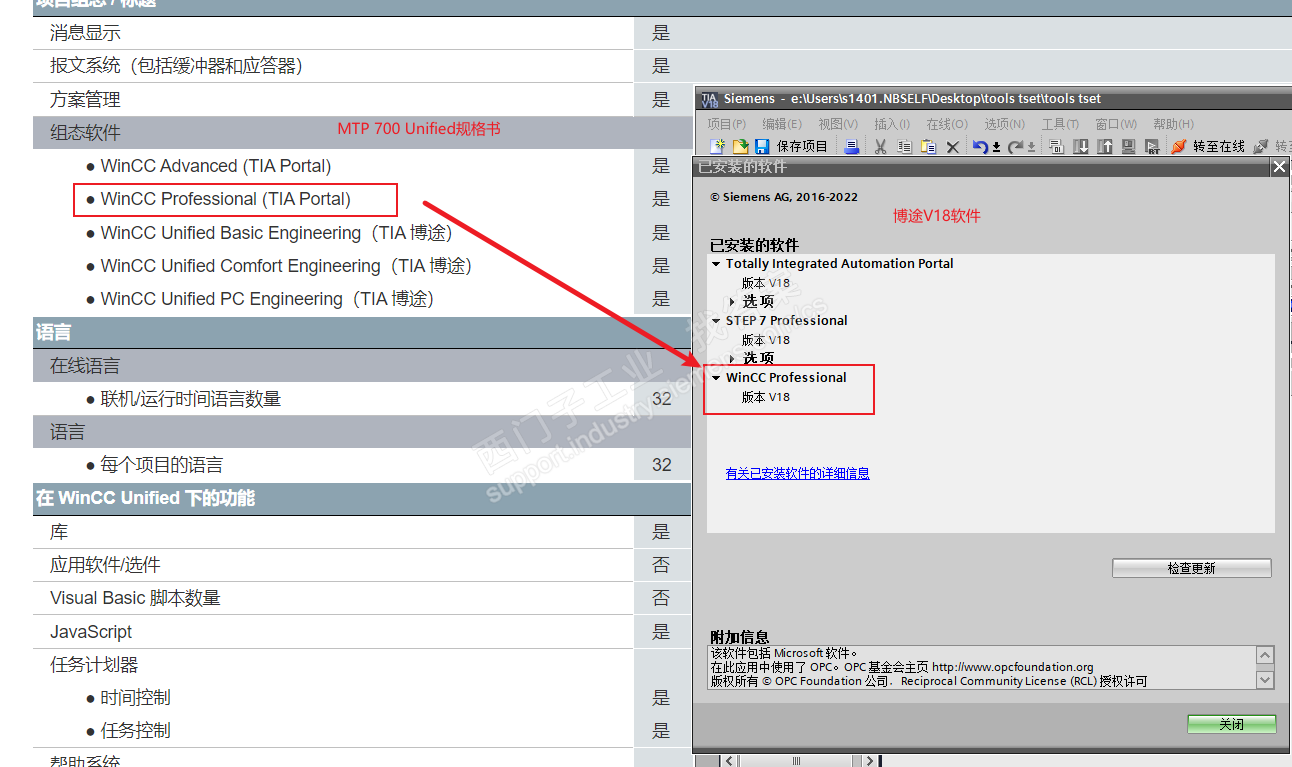Click the redo arrow icon
The height and width of the screenshot is (767, 1292).
point(1015,147)
